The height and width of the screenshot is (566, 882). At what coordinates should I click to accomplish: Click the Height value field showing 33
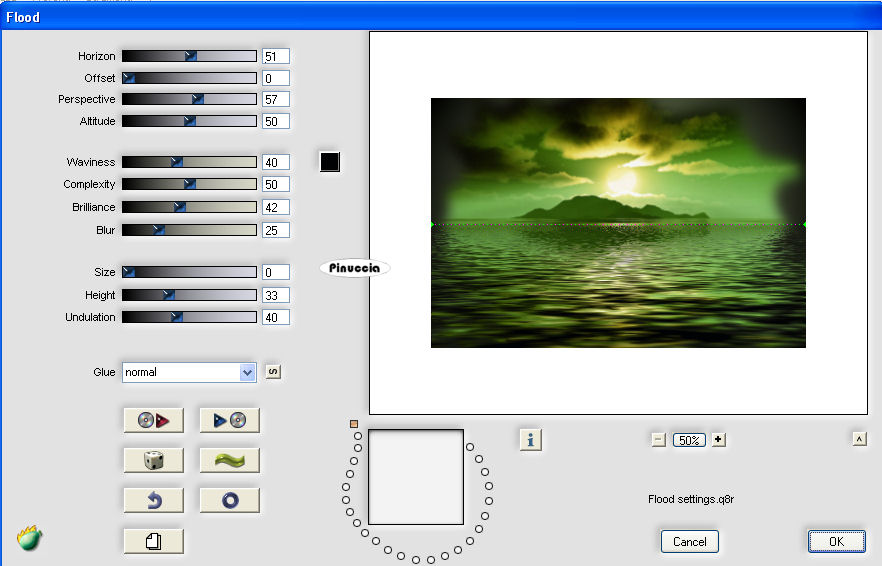(276, 295)
